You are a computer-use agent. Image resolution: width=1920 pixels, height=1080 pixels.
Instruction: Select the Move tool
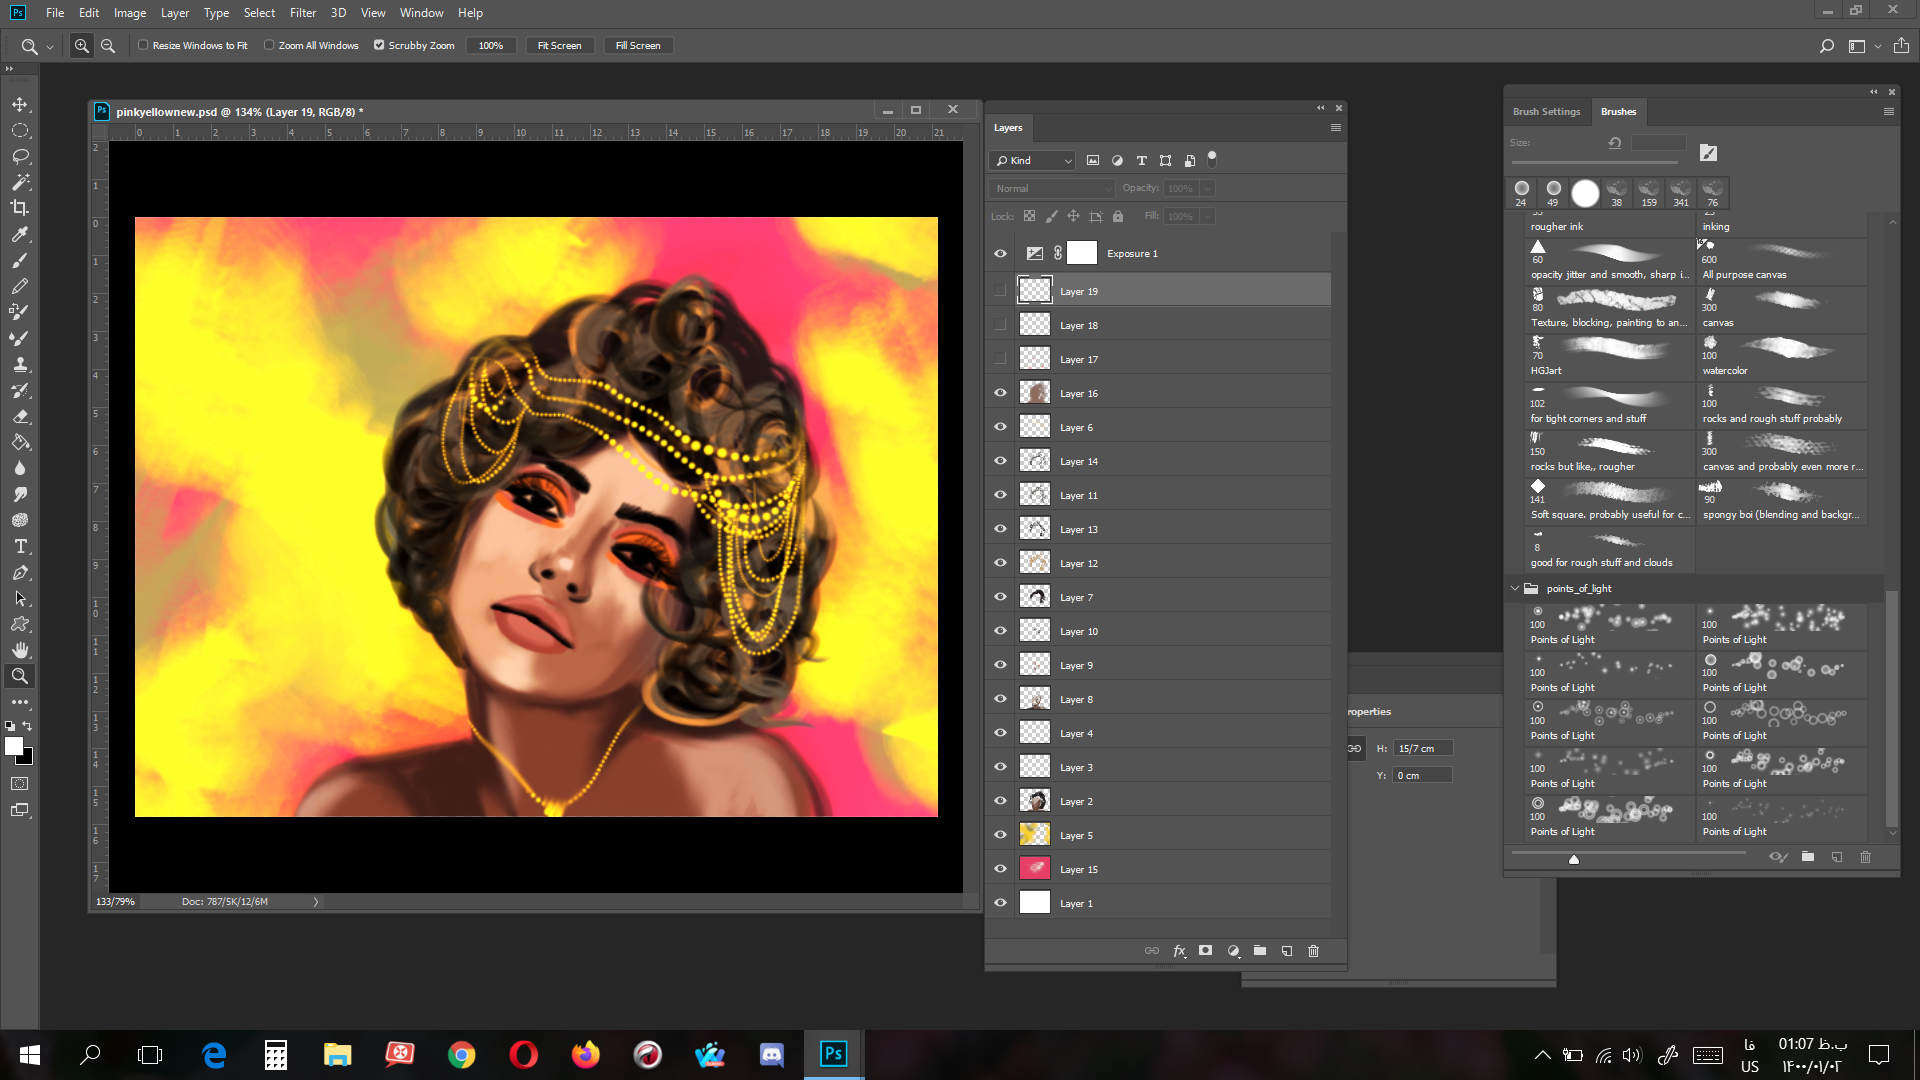pyautogui.click(x=20, y=105)
